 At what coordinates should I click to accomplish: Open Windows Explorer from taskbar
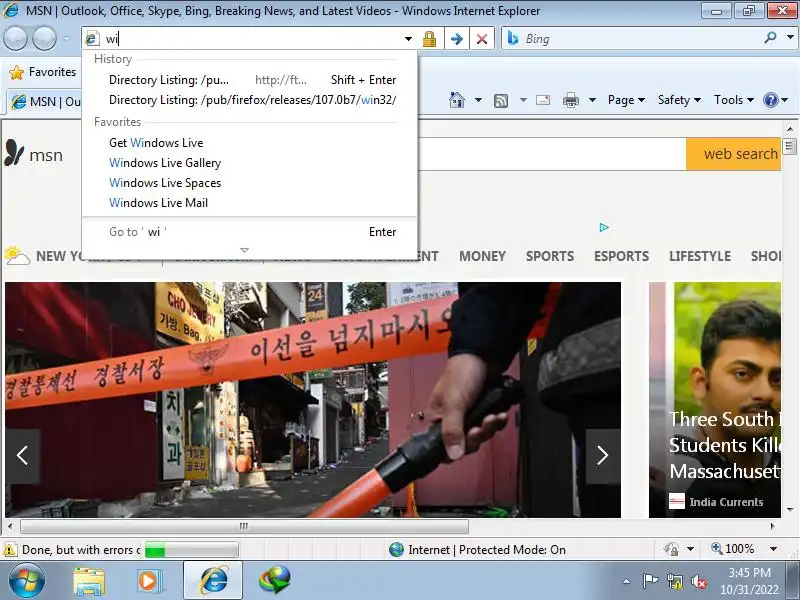[89, 581]
